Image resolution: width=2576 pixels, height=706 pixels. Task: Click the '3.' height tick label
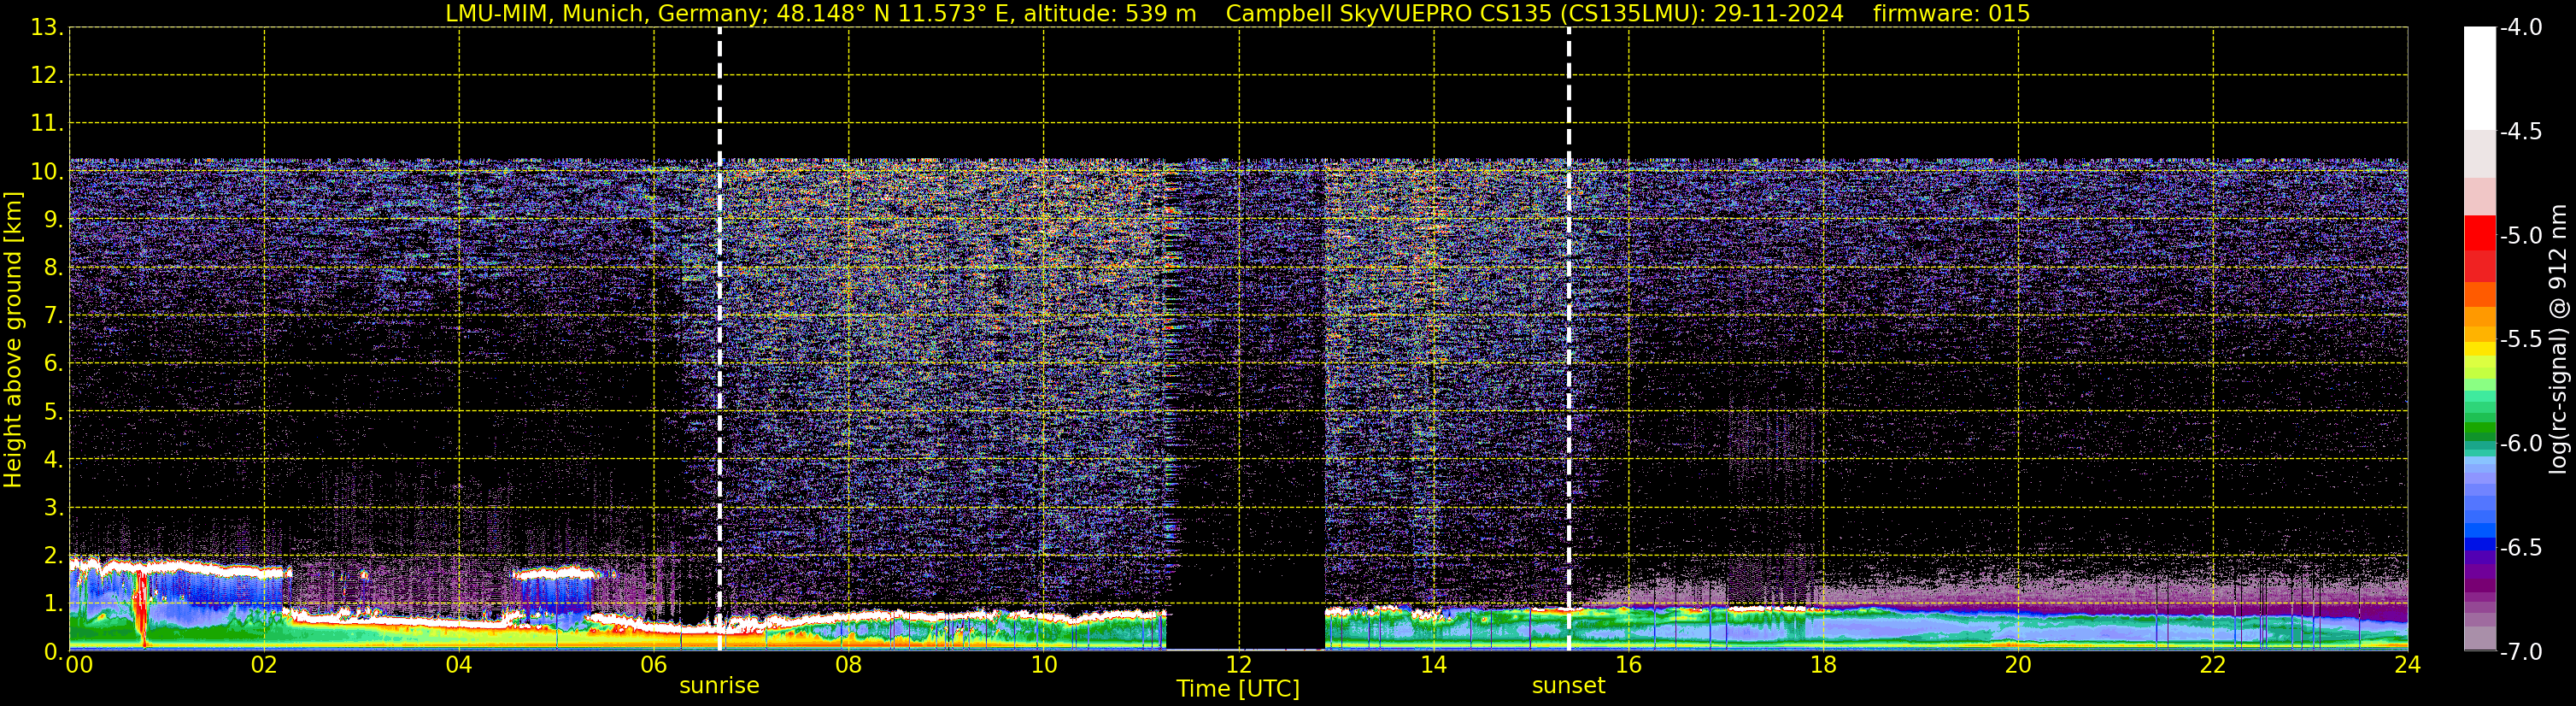[54, 507]
